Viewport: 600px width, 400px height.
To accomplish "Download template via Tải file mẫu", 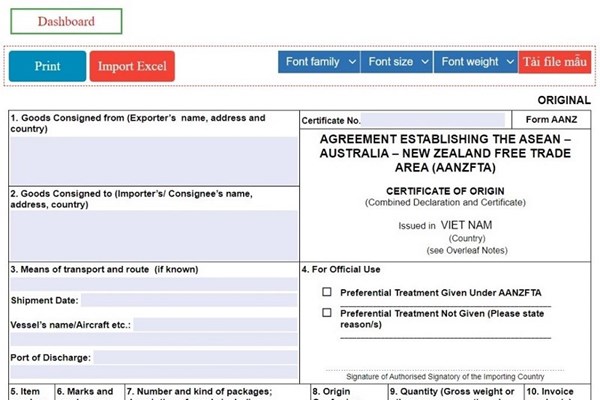I will click(554, 62).
